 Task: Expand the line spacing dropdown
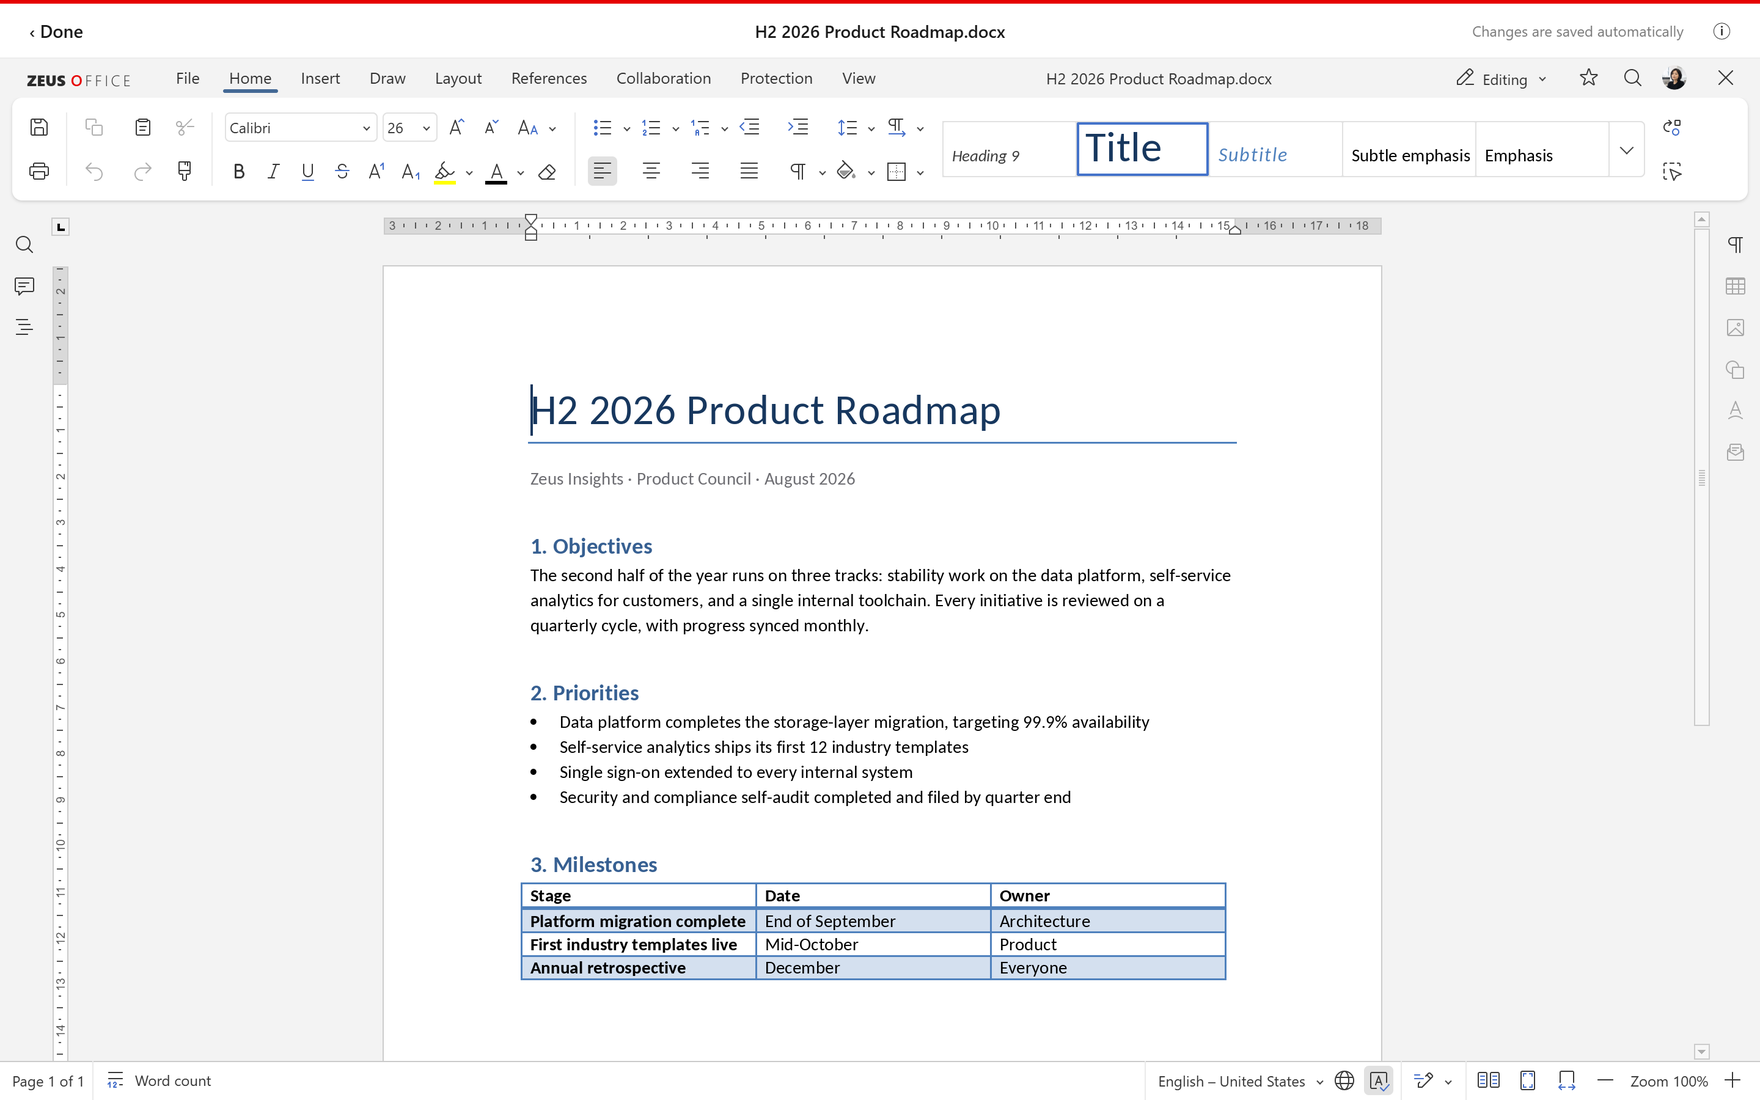[871, 128]
